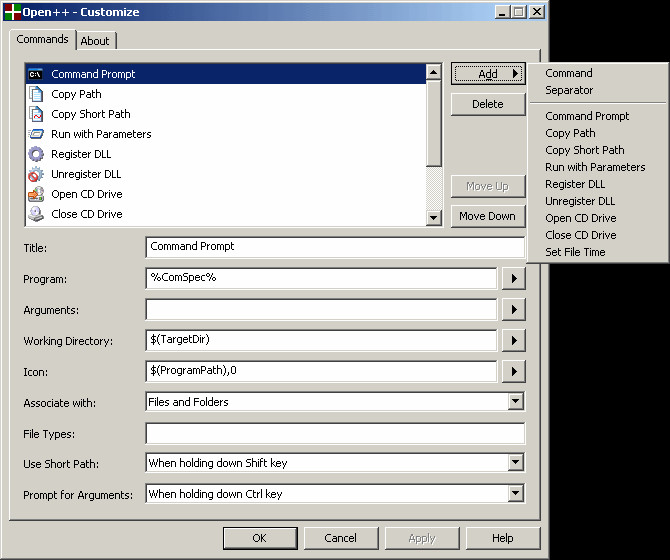The height and width of the screenshot is (560, 670).
Task: Click the Open CD Drive icon
Action: click(x=36, y=194)
